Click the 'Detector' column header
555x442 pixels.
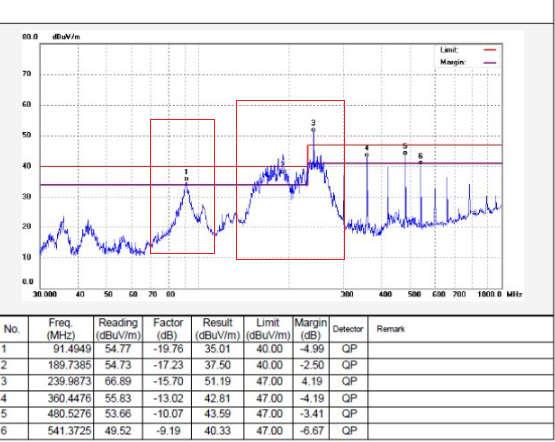tap(348, 329)
